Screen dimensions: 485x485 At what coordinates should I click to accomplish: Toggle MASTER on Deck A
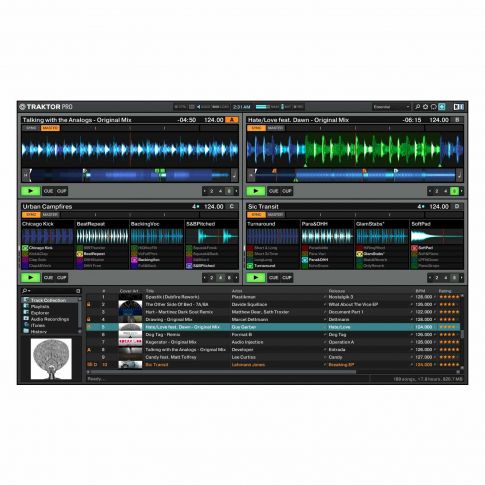click(50, 128)
